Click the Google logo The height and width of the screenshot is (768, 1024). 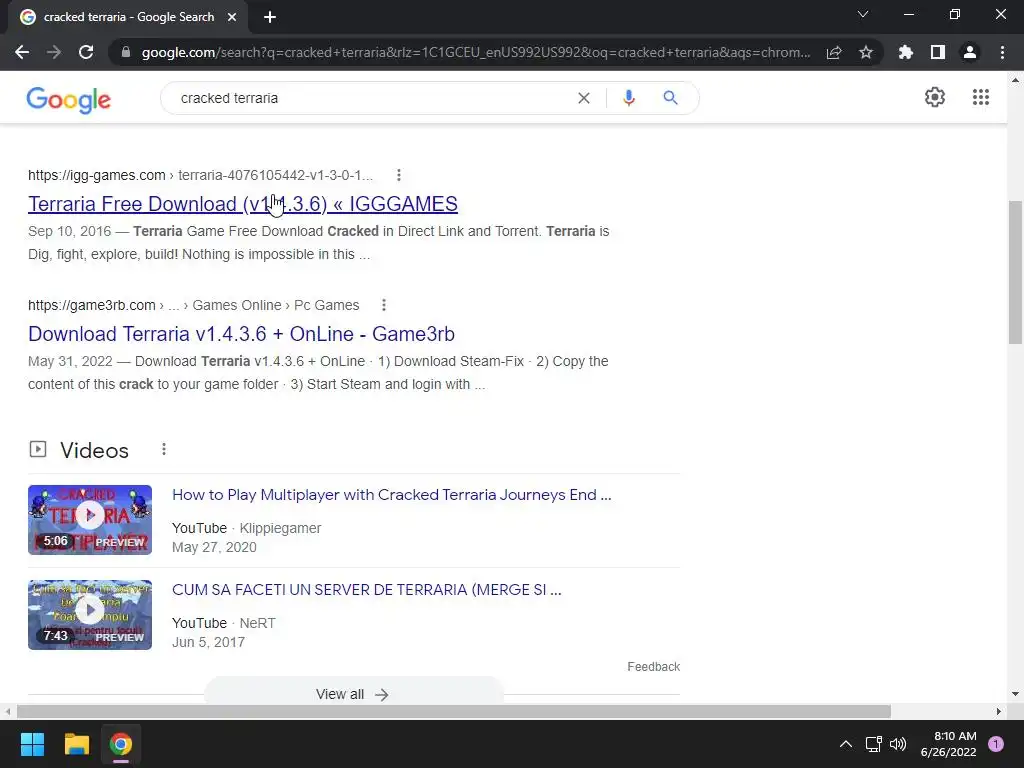[69, 99]
